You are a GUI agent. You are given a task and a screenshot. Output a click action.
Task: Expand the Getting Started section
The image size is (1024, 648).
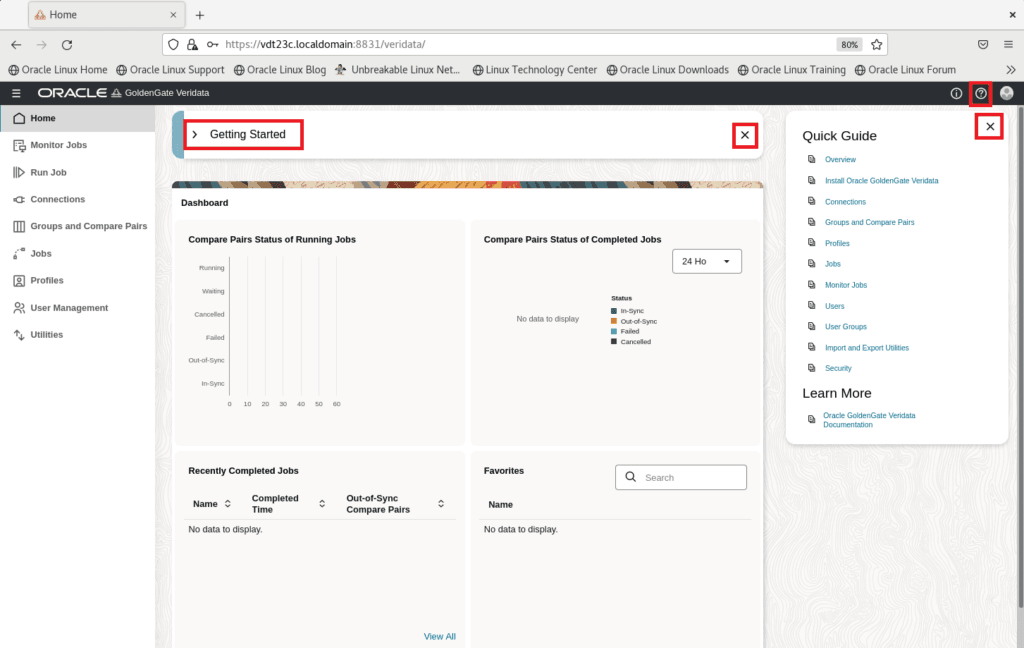point(195,133)
